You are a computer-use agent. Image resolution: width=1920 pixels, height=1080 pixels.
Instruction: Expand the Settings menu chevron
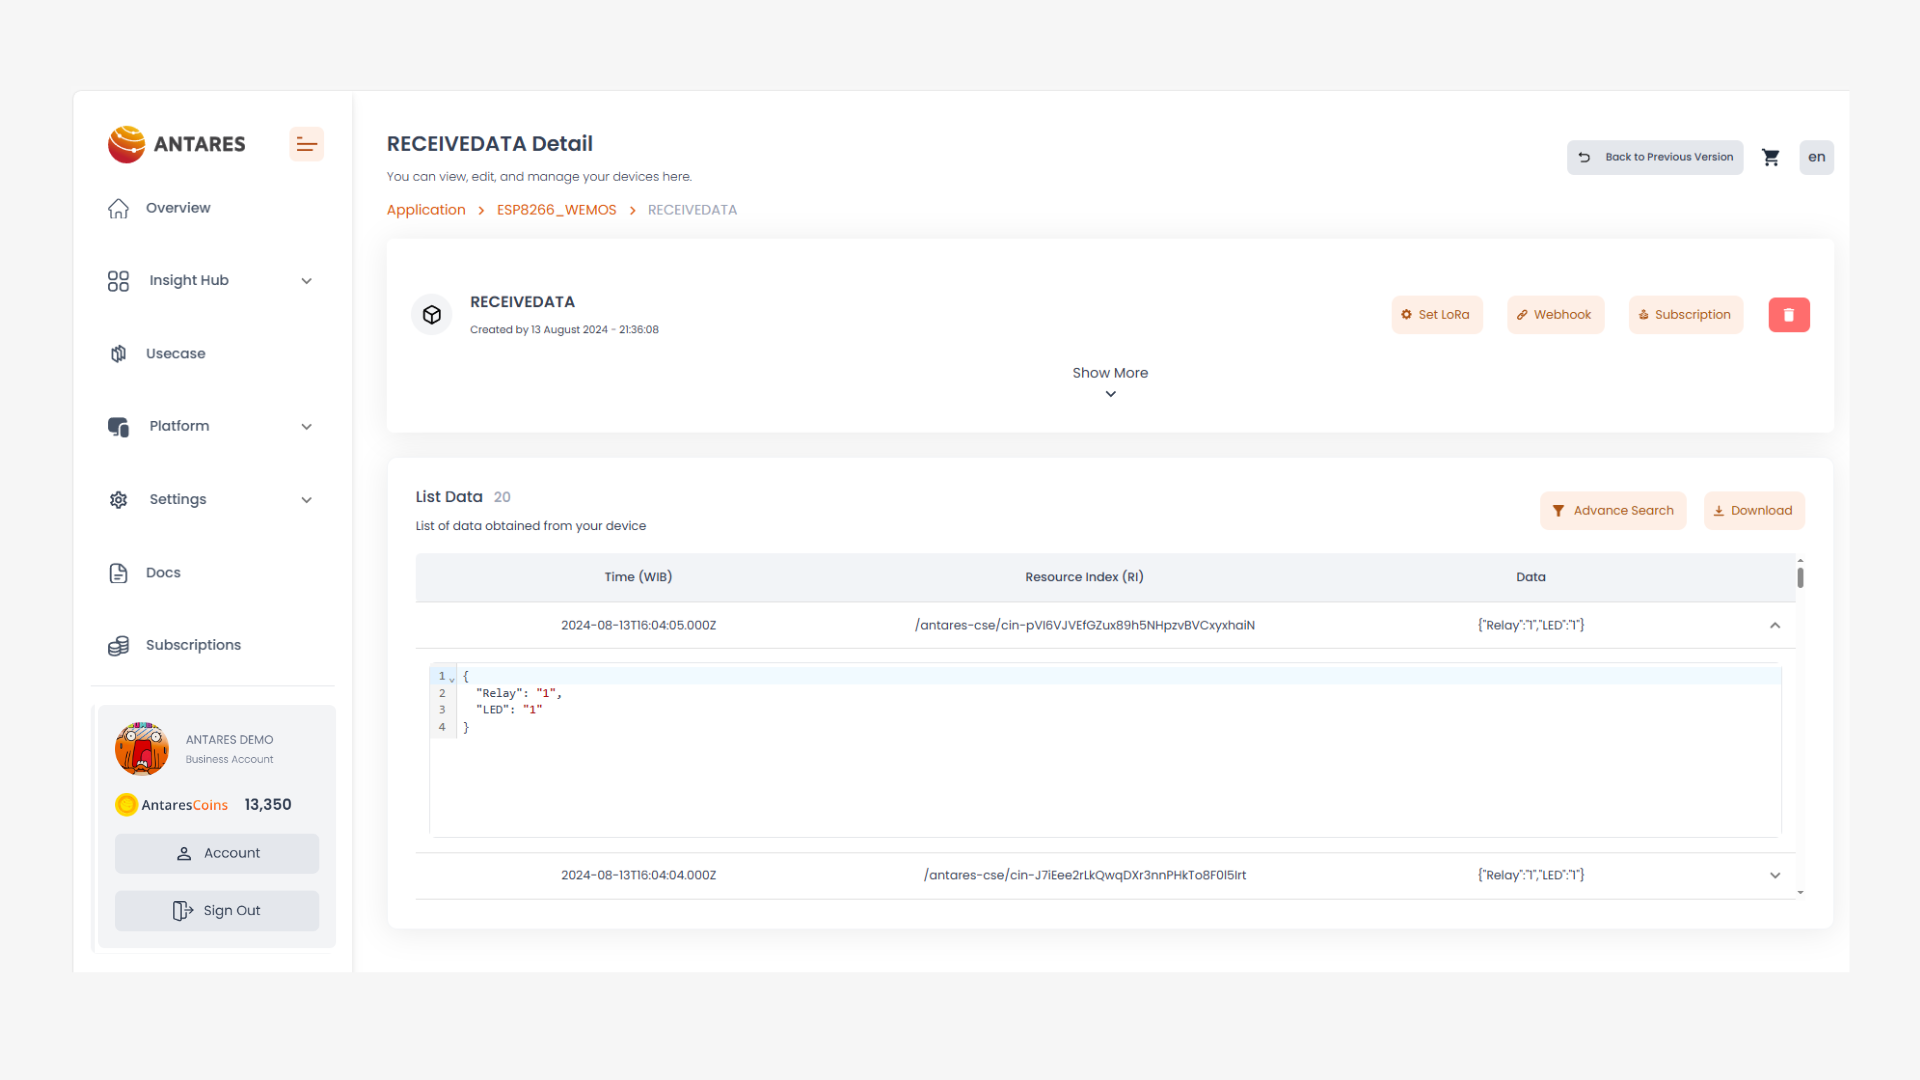pos(307,500)
